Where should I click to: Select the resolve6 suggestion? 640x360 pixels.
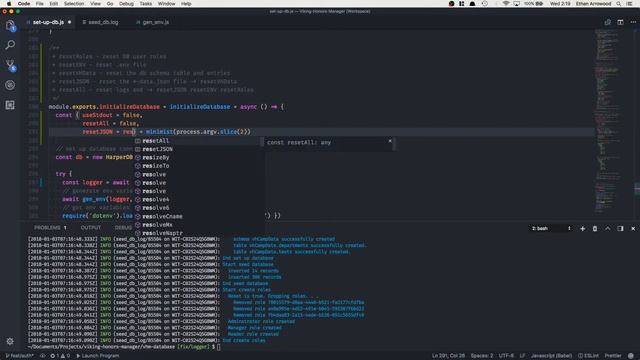[x=199, y=208]
